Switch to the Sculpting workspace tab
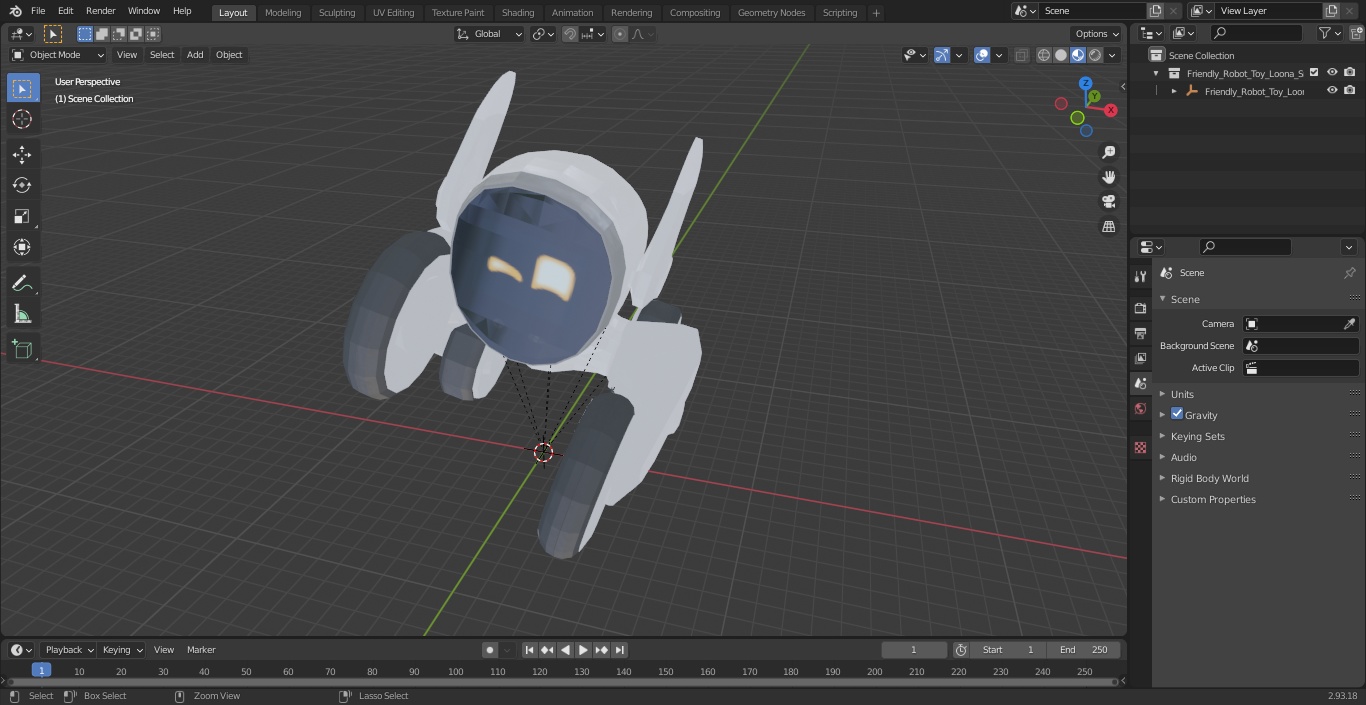This screenshot has height=705, width=1366. 337,12
